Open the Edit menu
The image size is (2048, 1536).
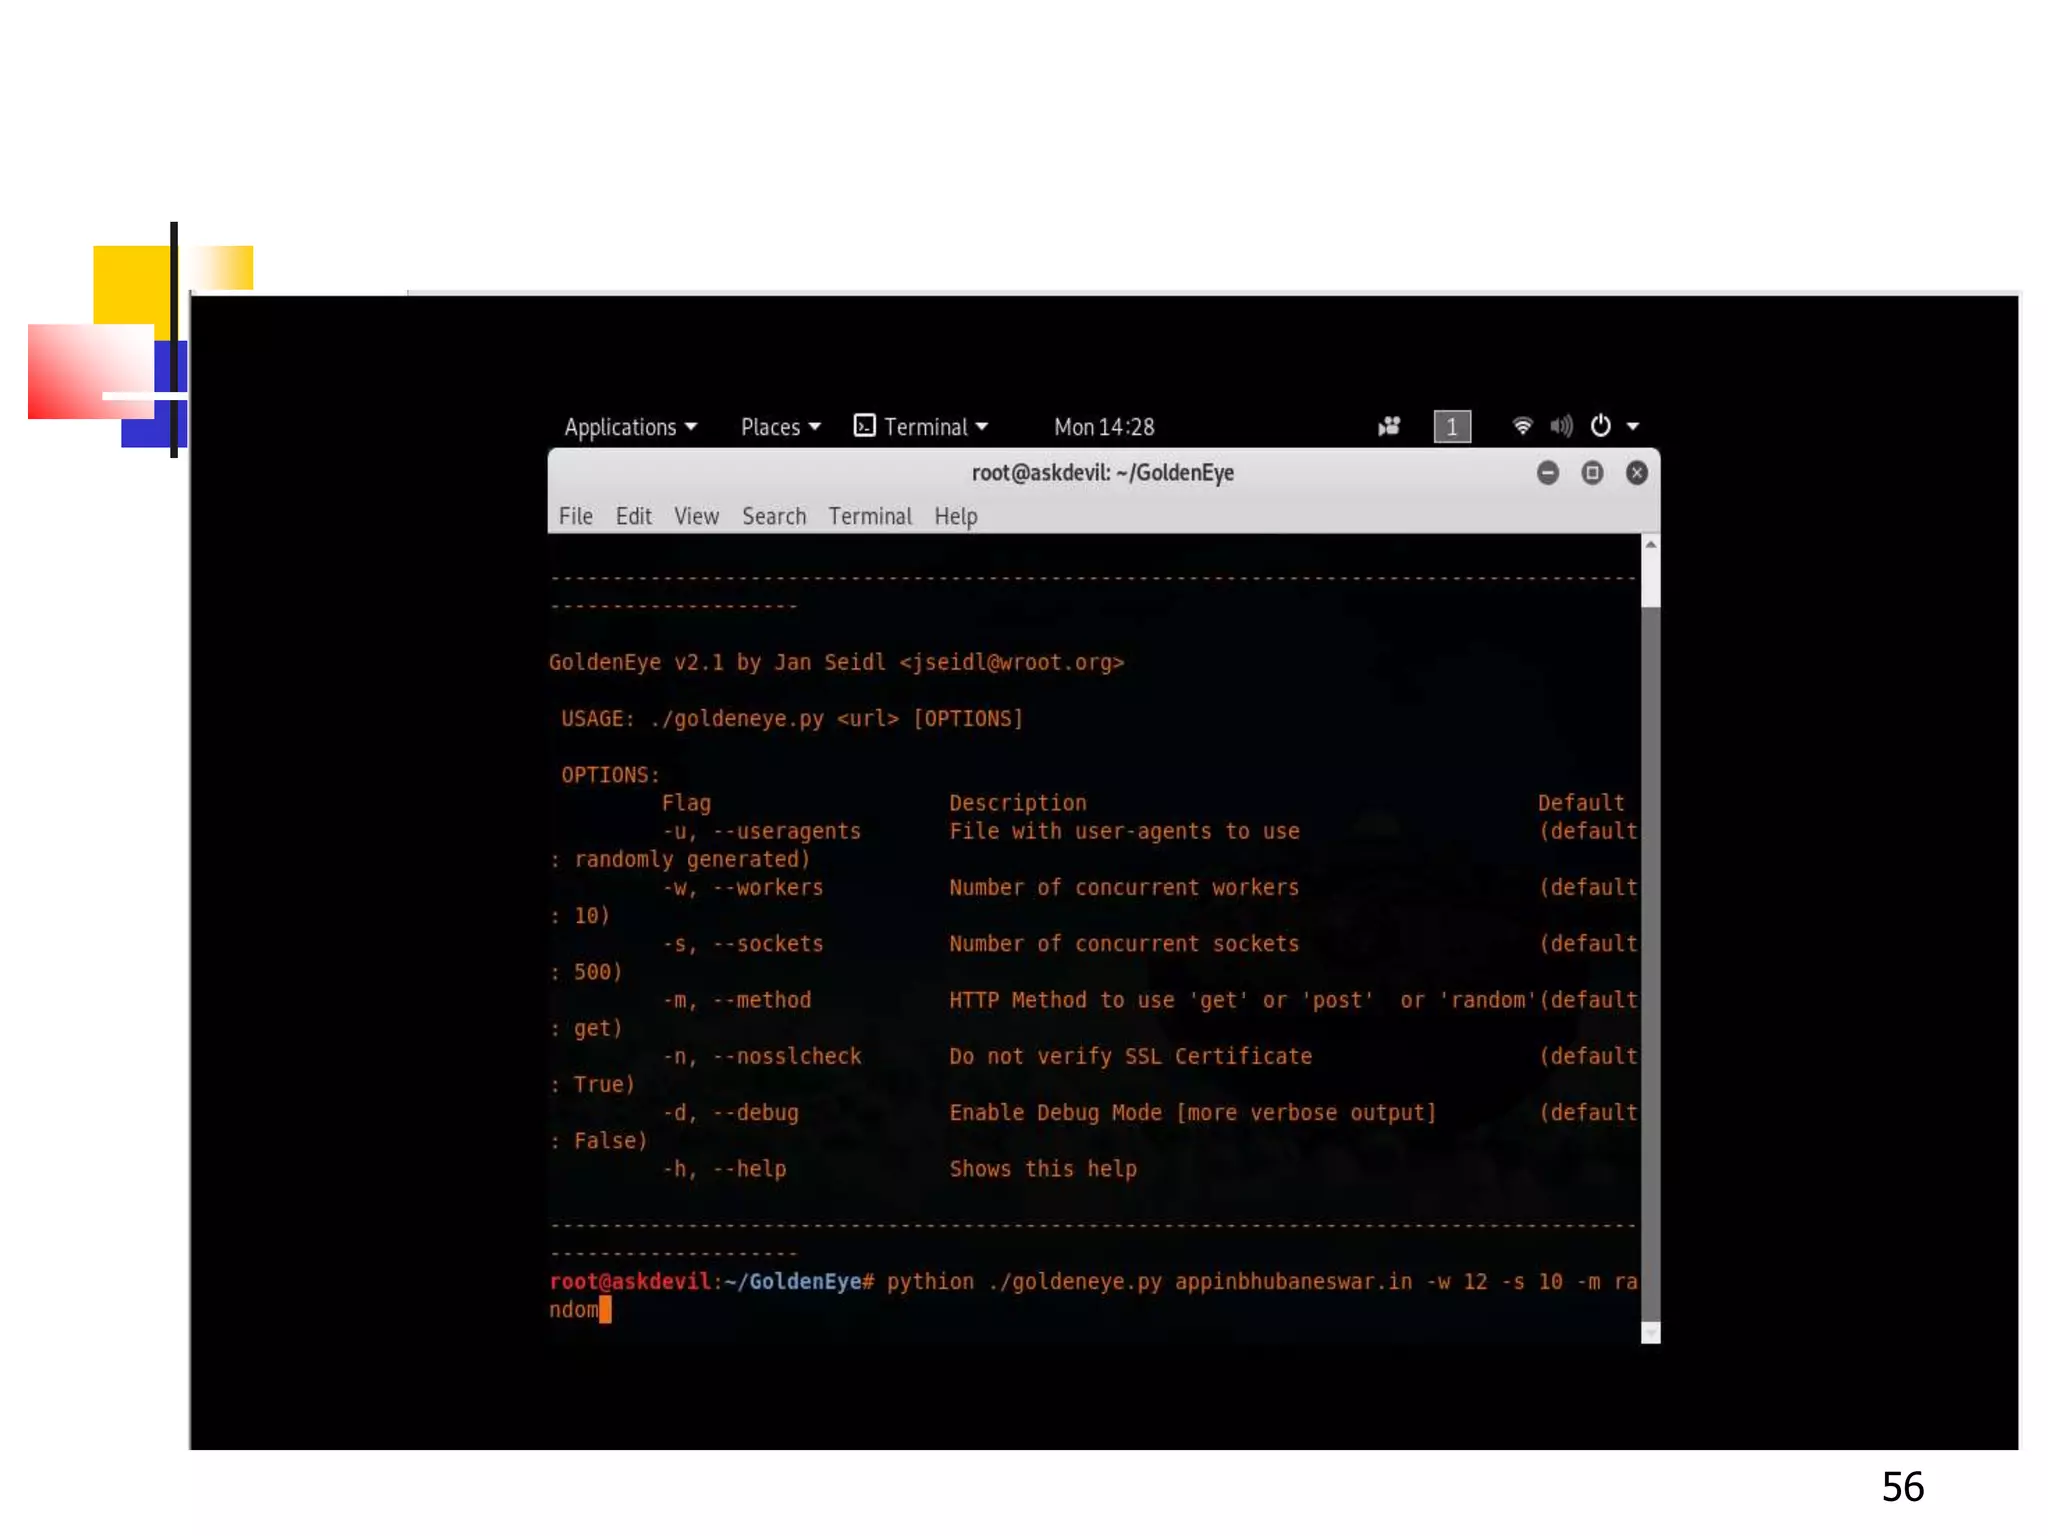633,516
